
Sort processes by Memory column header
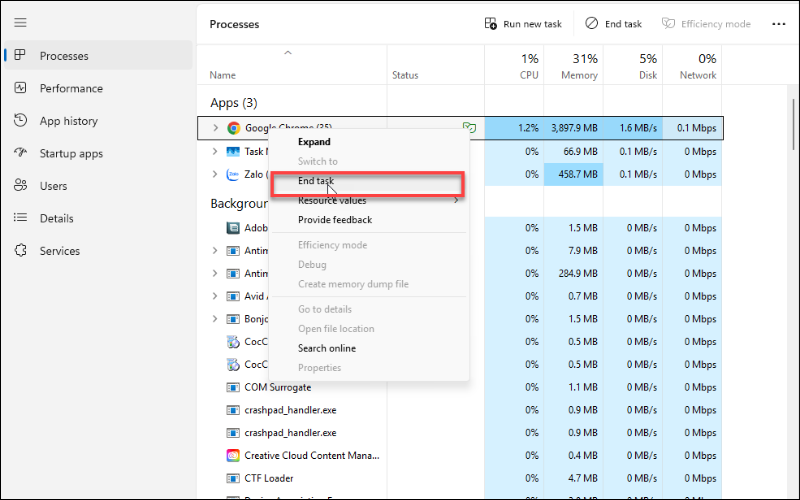(573, 65)
